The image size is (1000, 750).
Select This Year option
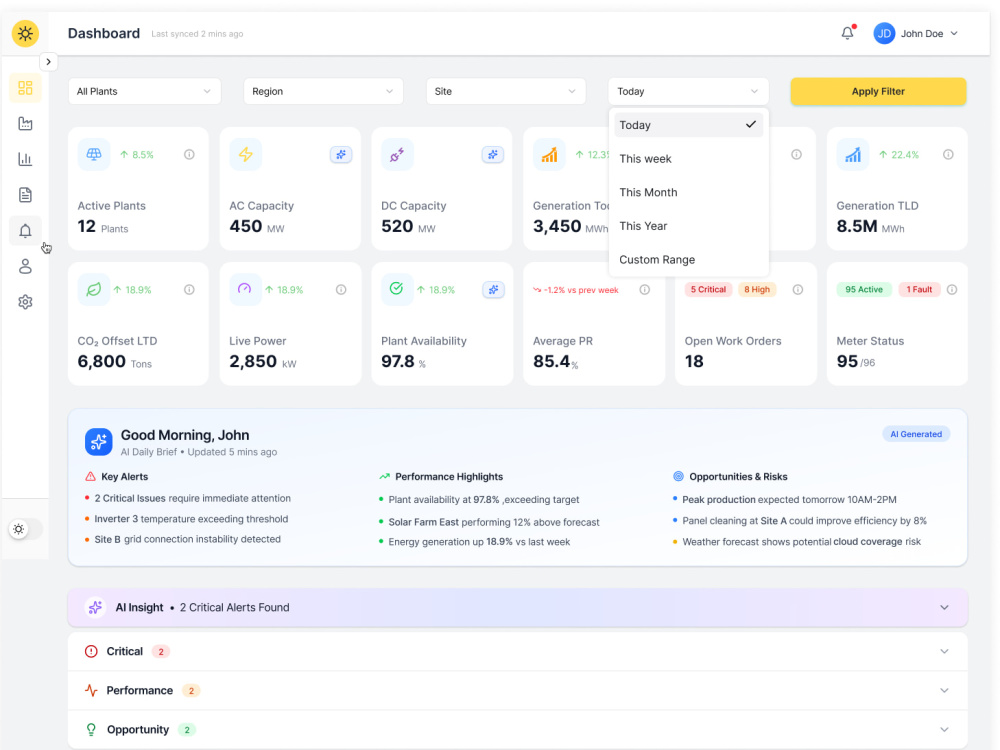click(688, 226)
